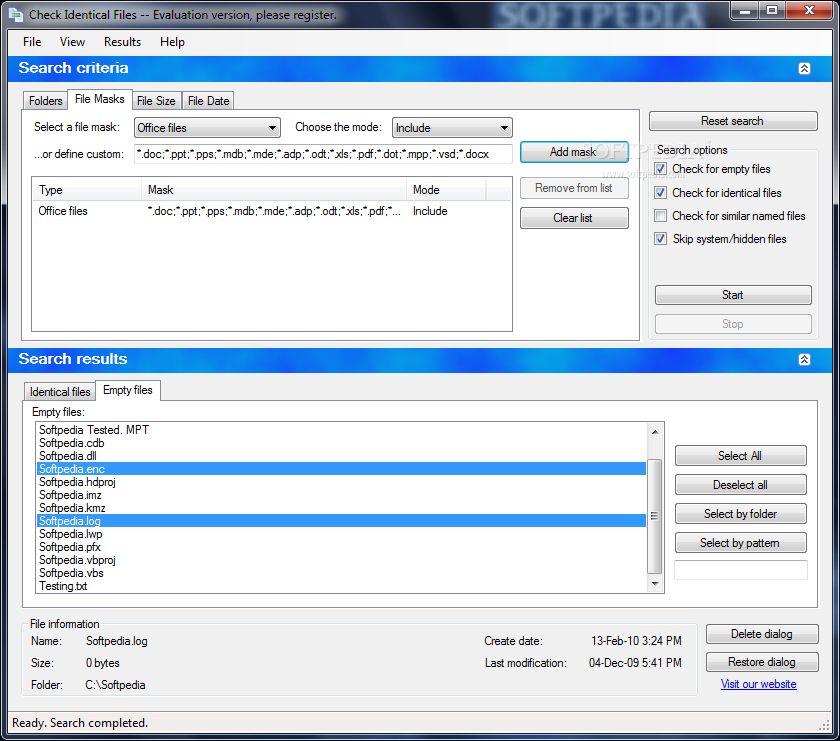Viewport: 840px width, 741px height.
Task: Open the Restore dialog
Action: pos(762,662)
